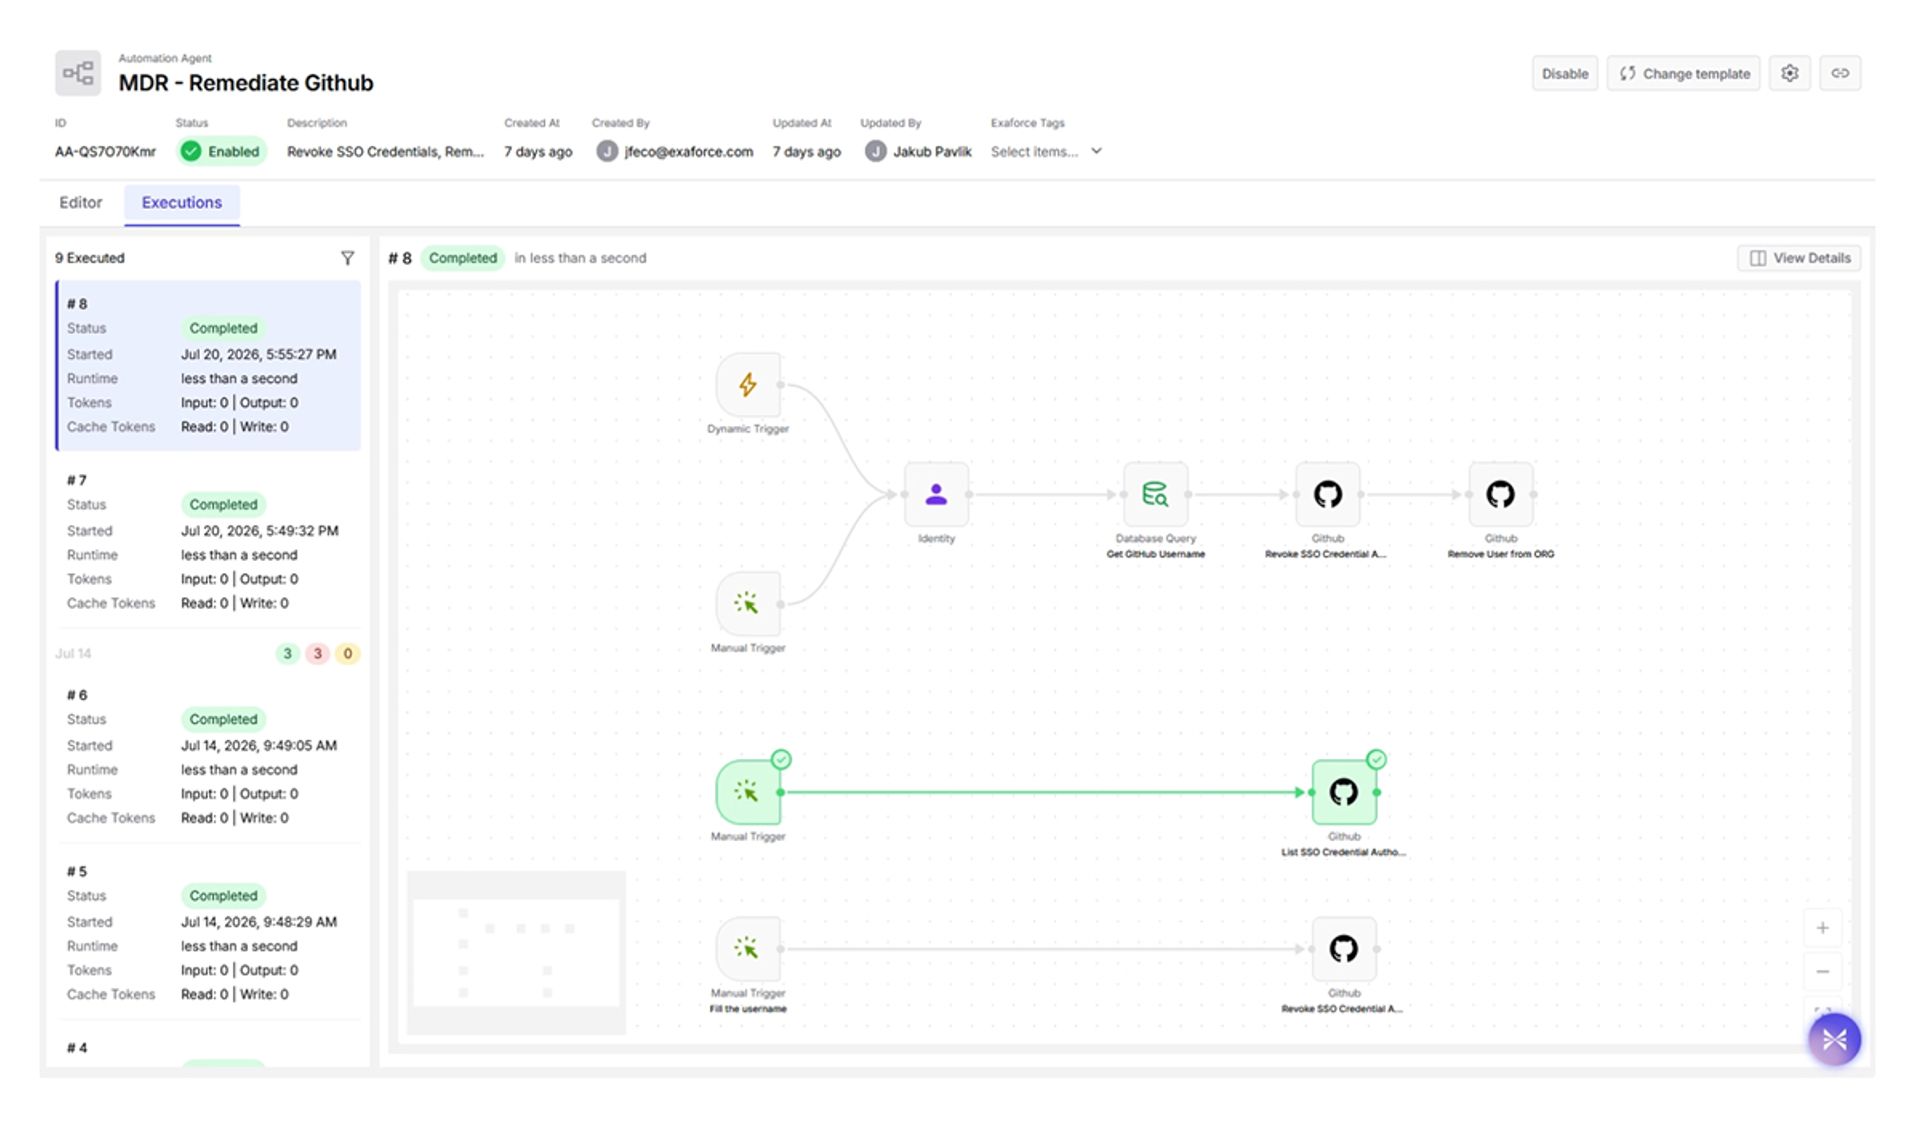
Task: Select the Identity person node
Action: pyautogui.click(x=936, y=494)
